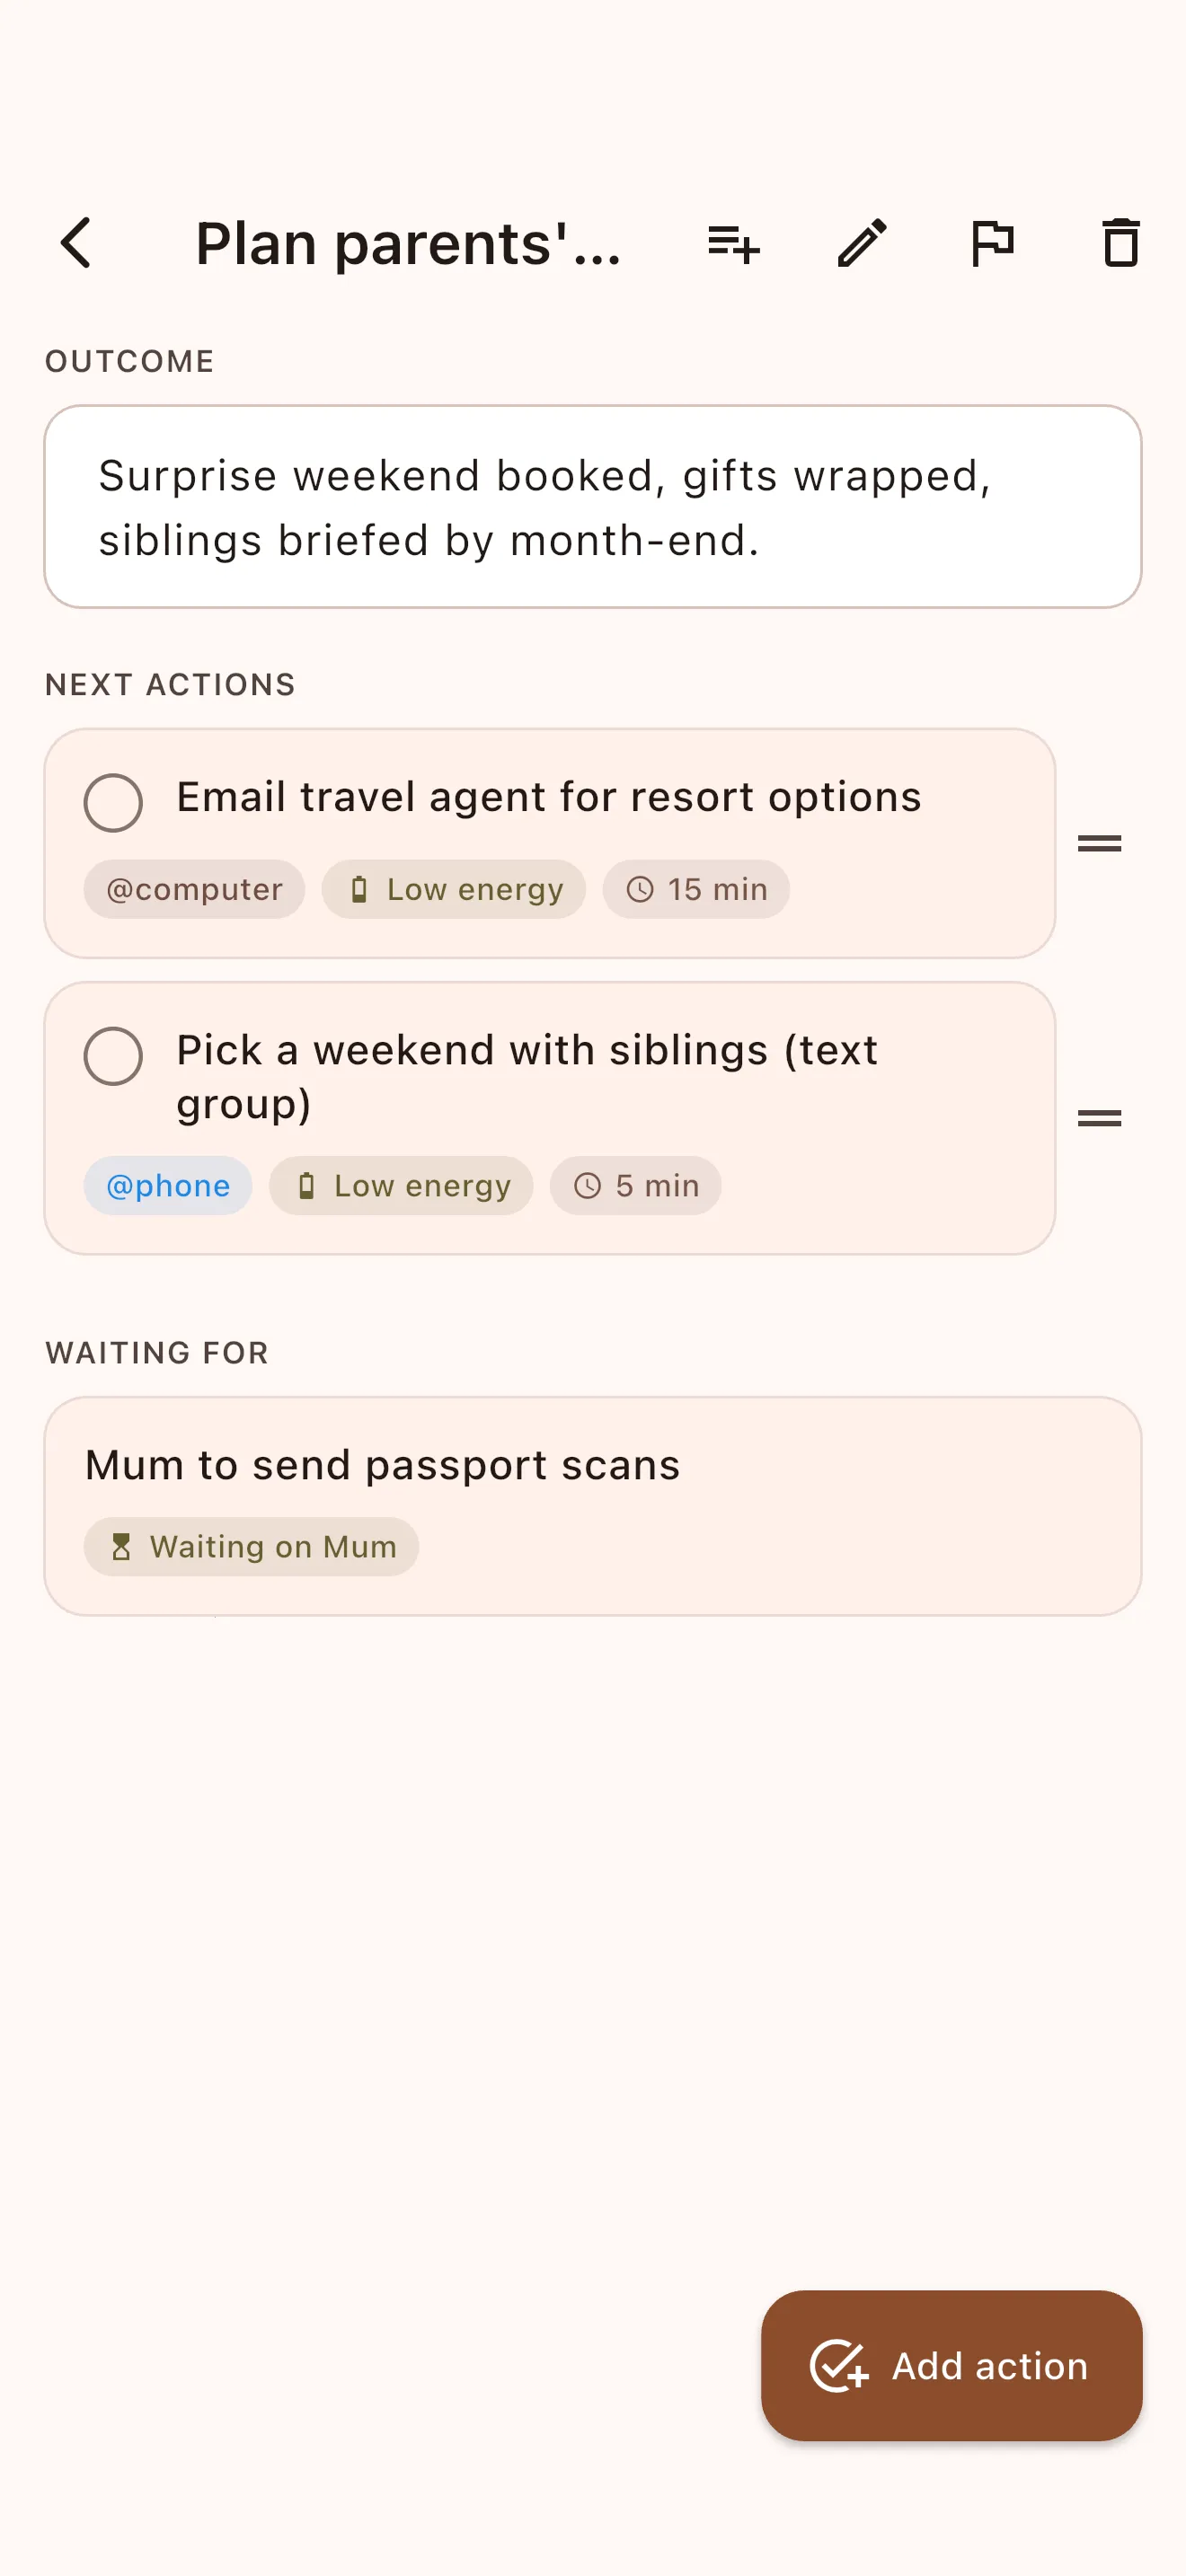Click the Outcome text field
This screenshot has width=1186, height=2576.
point(593,507)
